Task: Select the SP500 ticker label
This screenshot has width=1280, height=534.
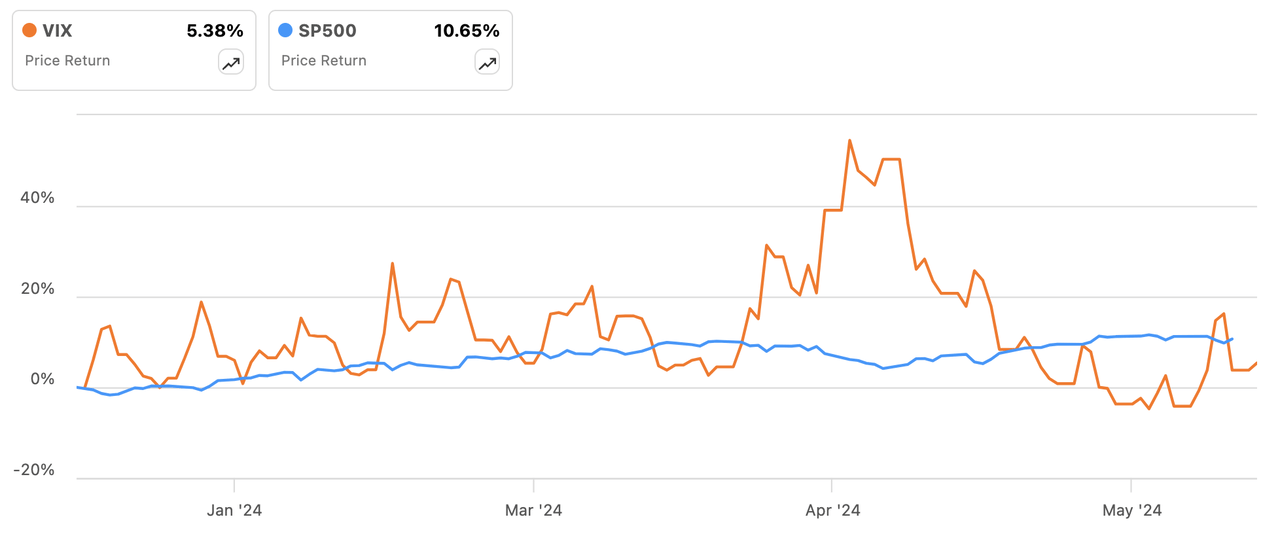Action: 327,31
